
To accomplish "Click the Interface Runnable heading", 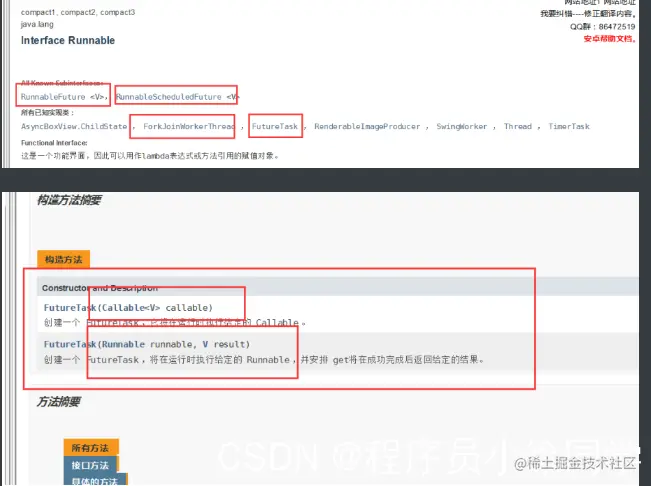I will coord(68,40).
